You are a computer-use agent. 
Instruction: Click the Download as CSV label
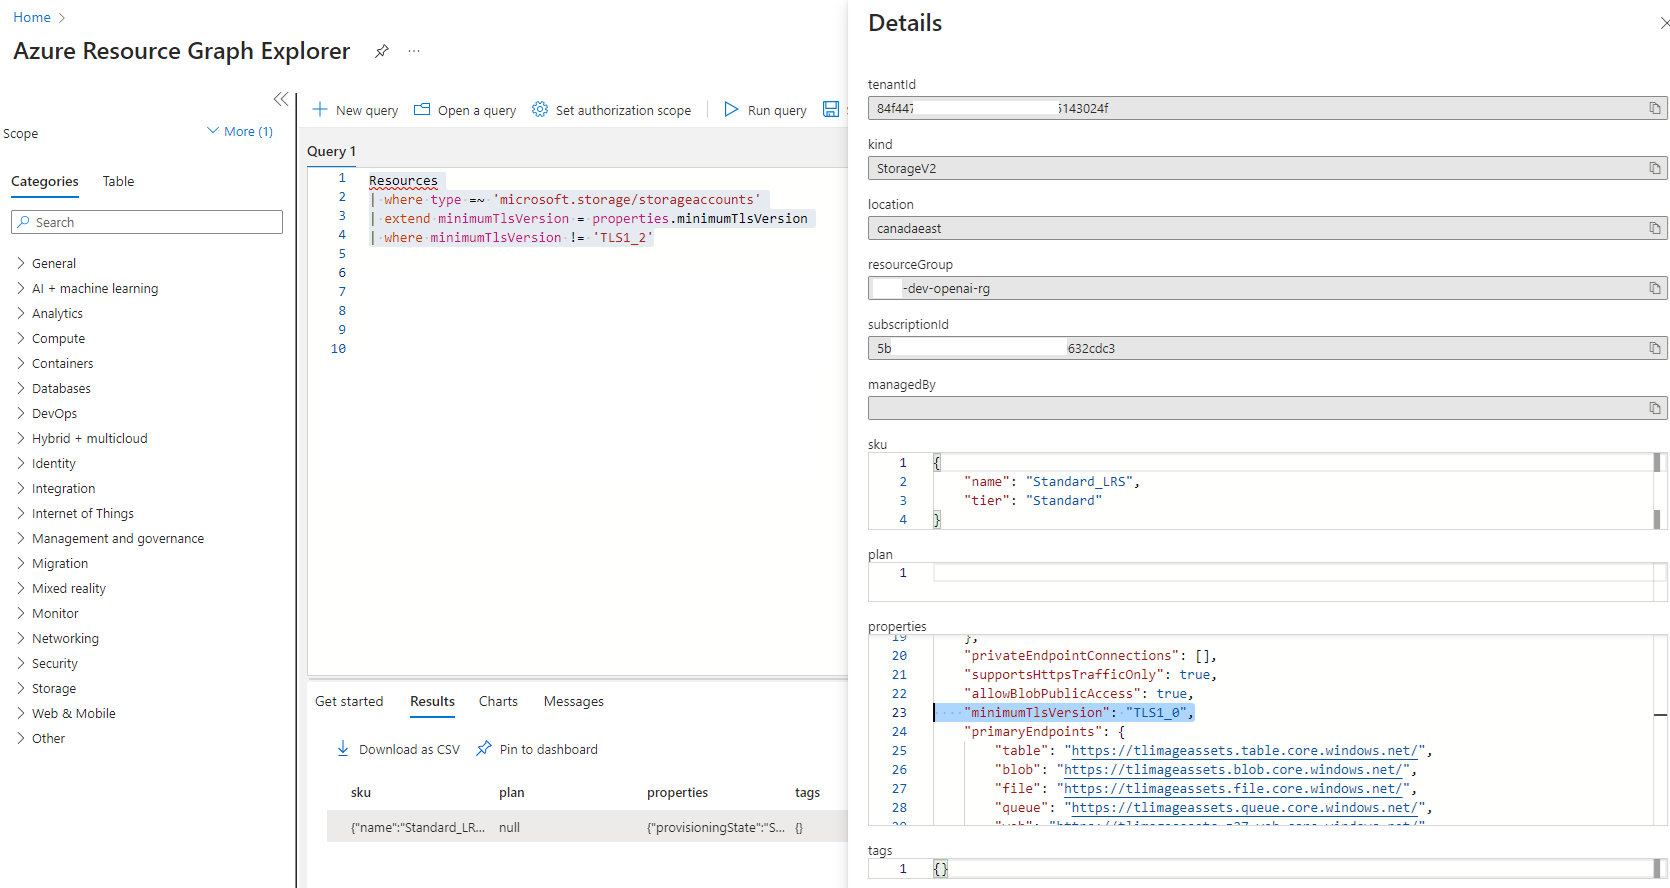409,749
